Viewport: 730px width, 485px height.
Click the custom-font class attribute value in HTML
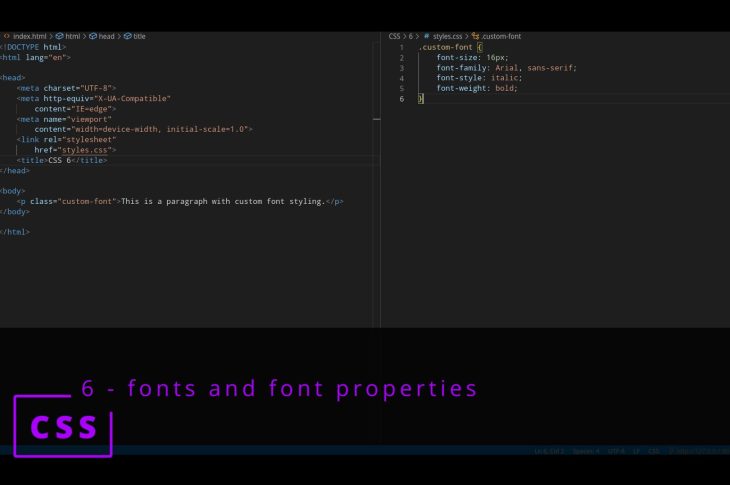(87, 201)
